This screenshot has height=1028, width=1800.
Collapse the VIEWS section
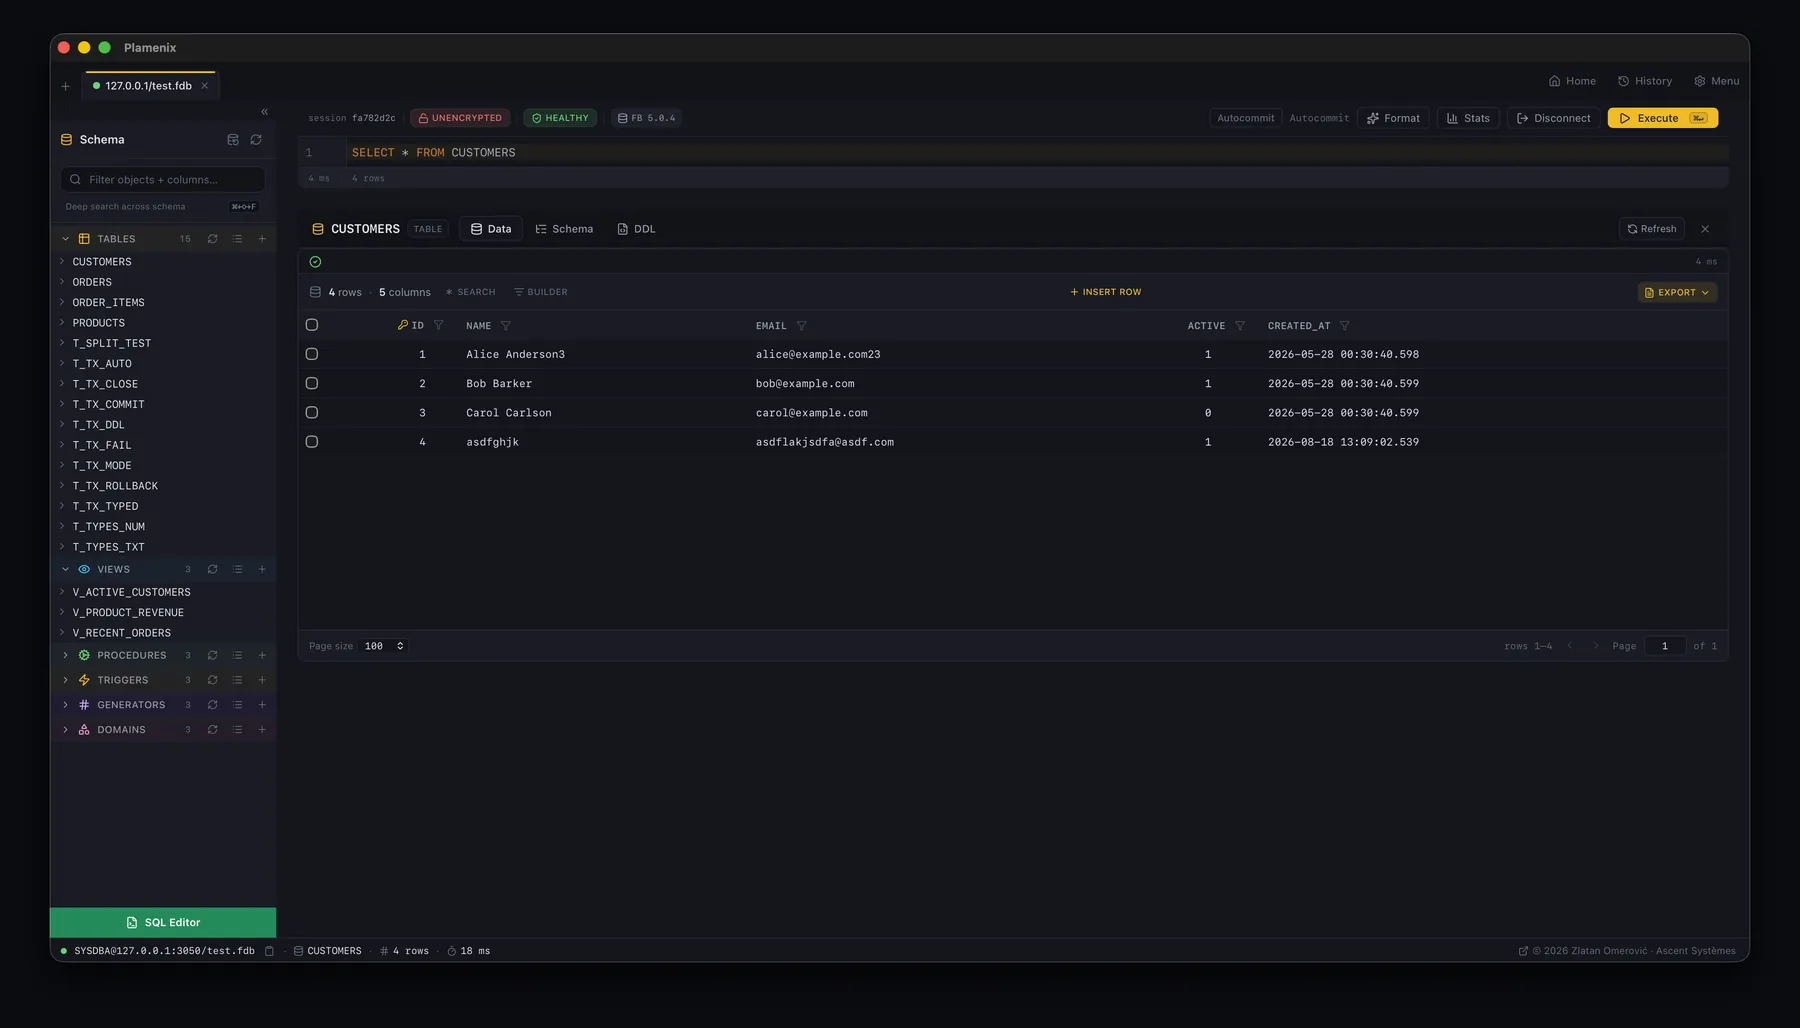66,570
